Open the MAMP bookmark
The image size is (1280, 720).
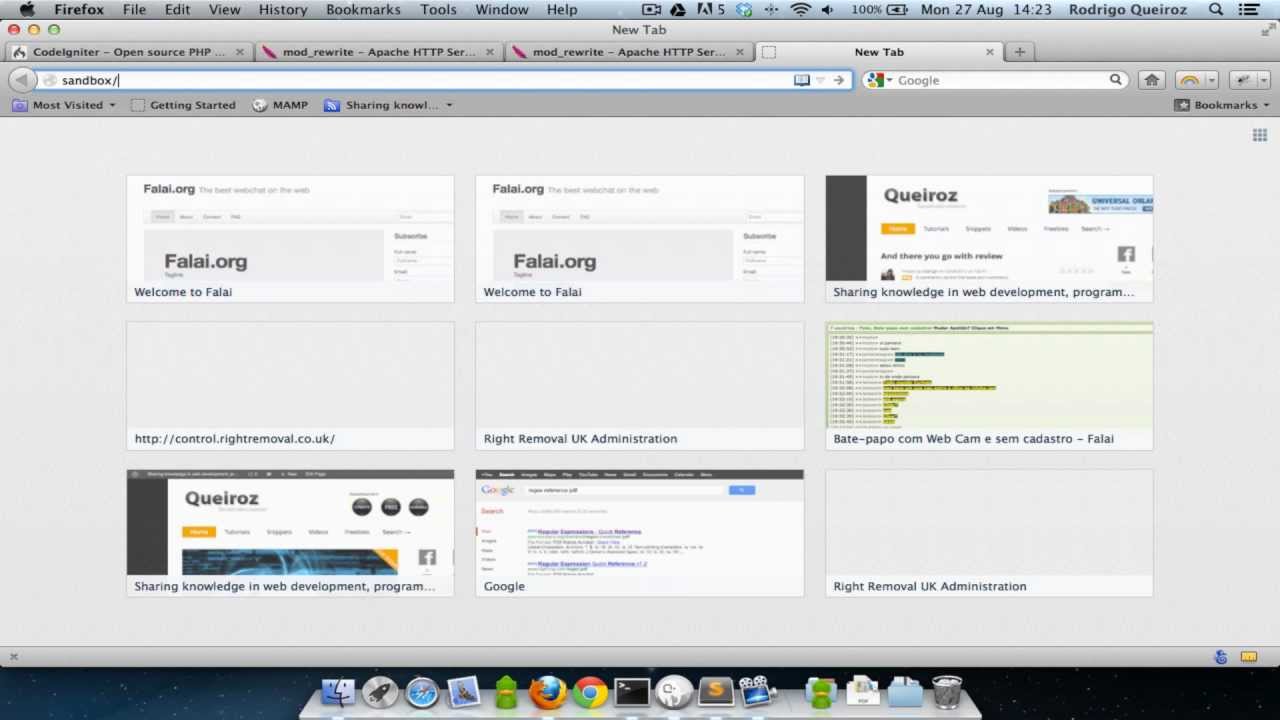pos(280,105)
